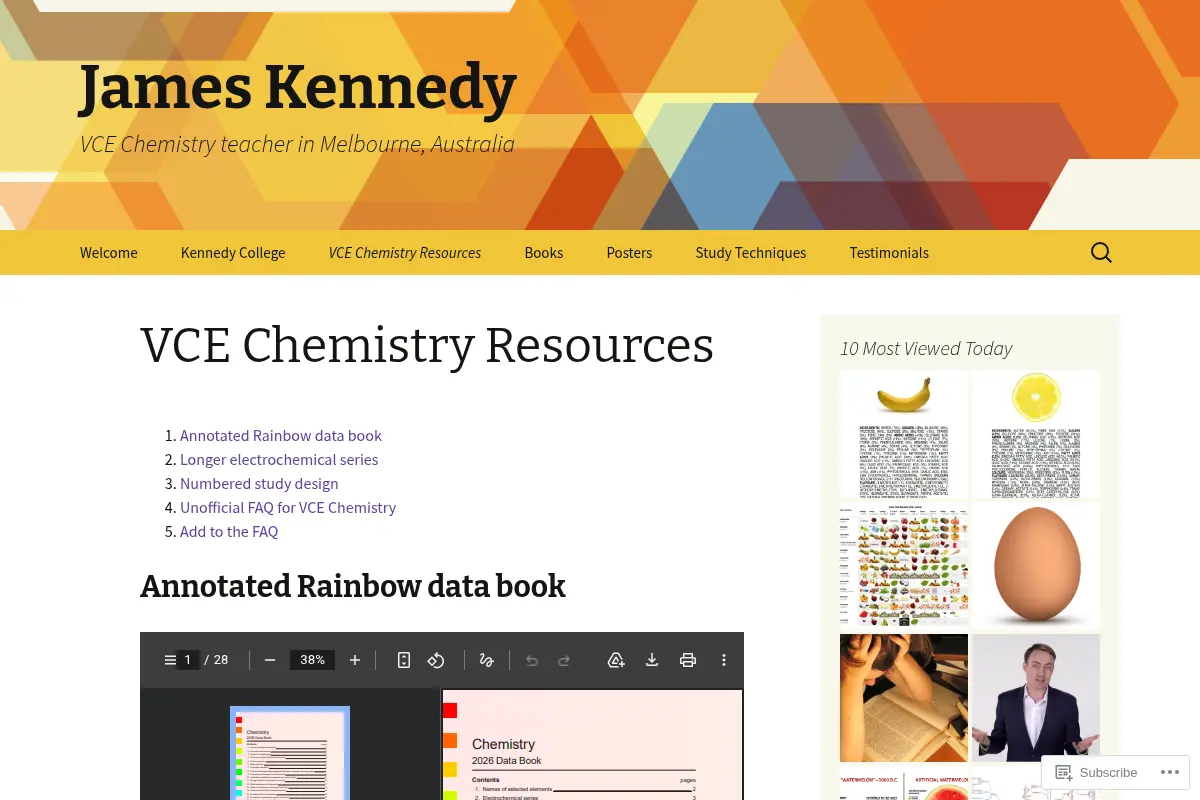Open the VCE Chemistry Resources menu item
This screenshot has width=1200, height=800.
click(405, 253)
